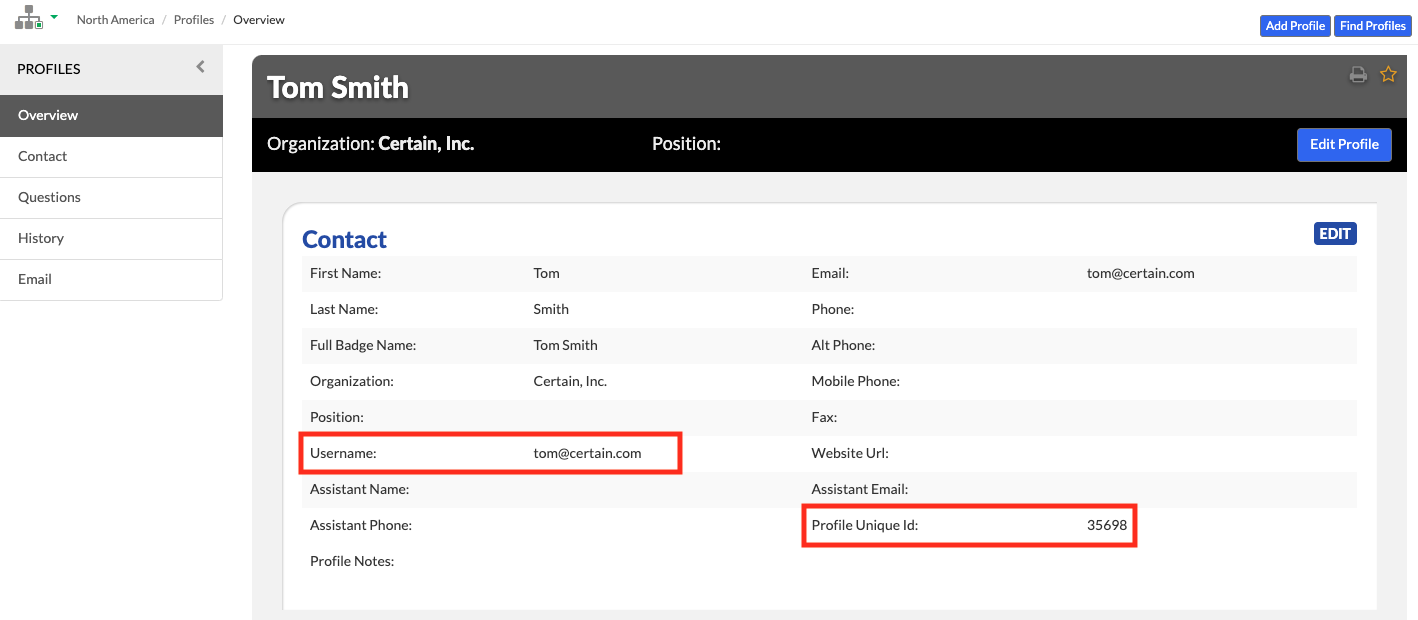Click Profile Unique Id value 35698
Screen dimensions: 1418x620
click(x=1107, y=525)
